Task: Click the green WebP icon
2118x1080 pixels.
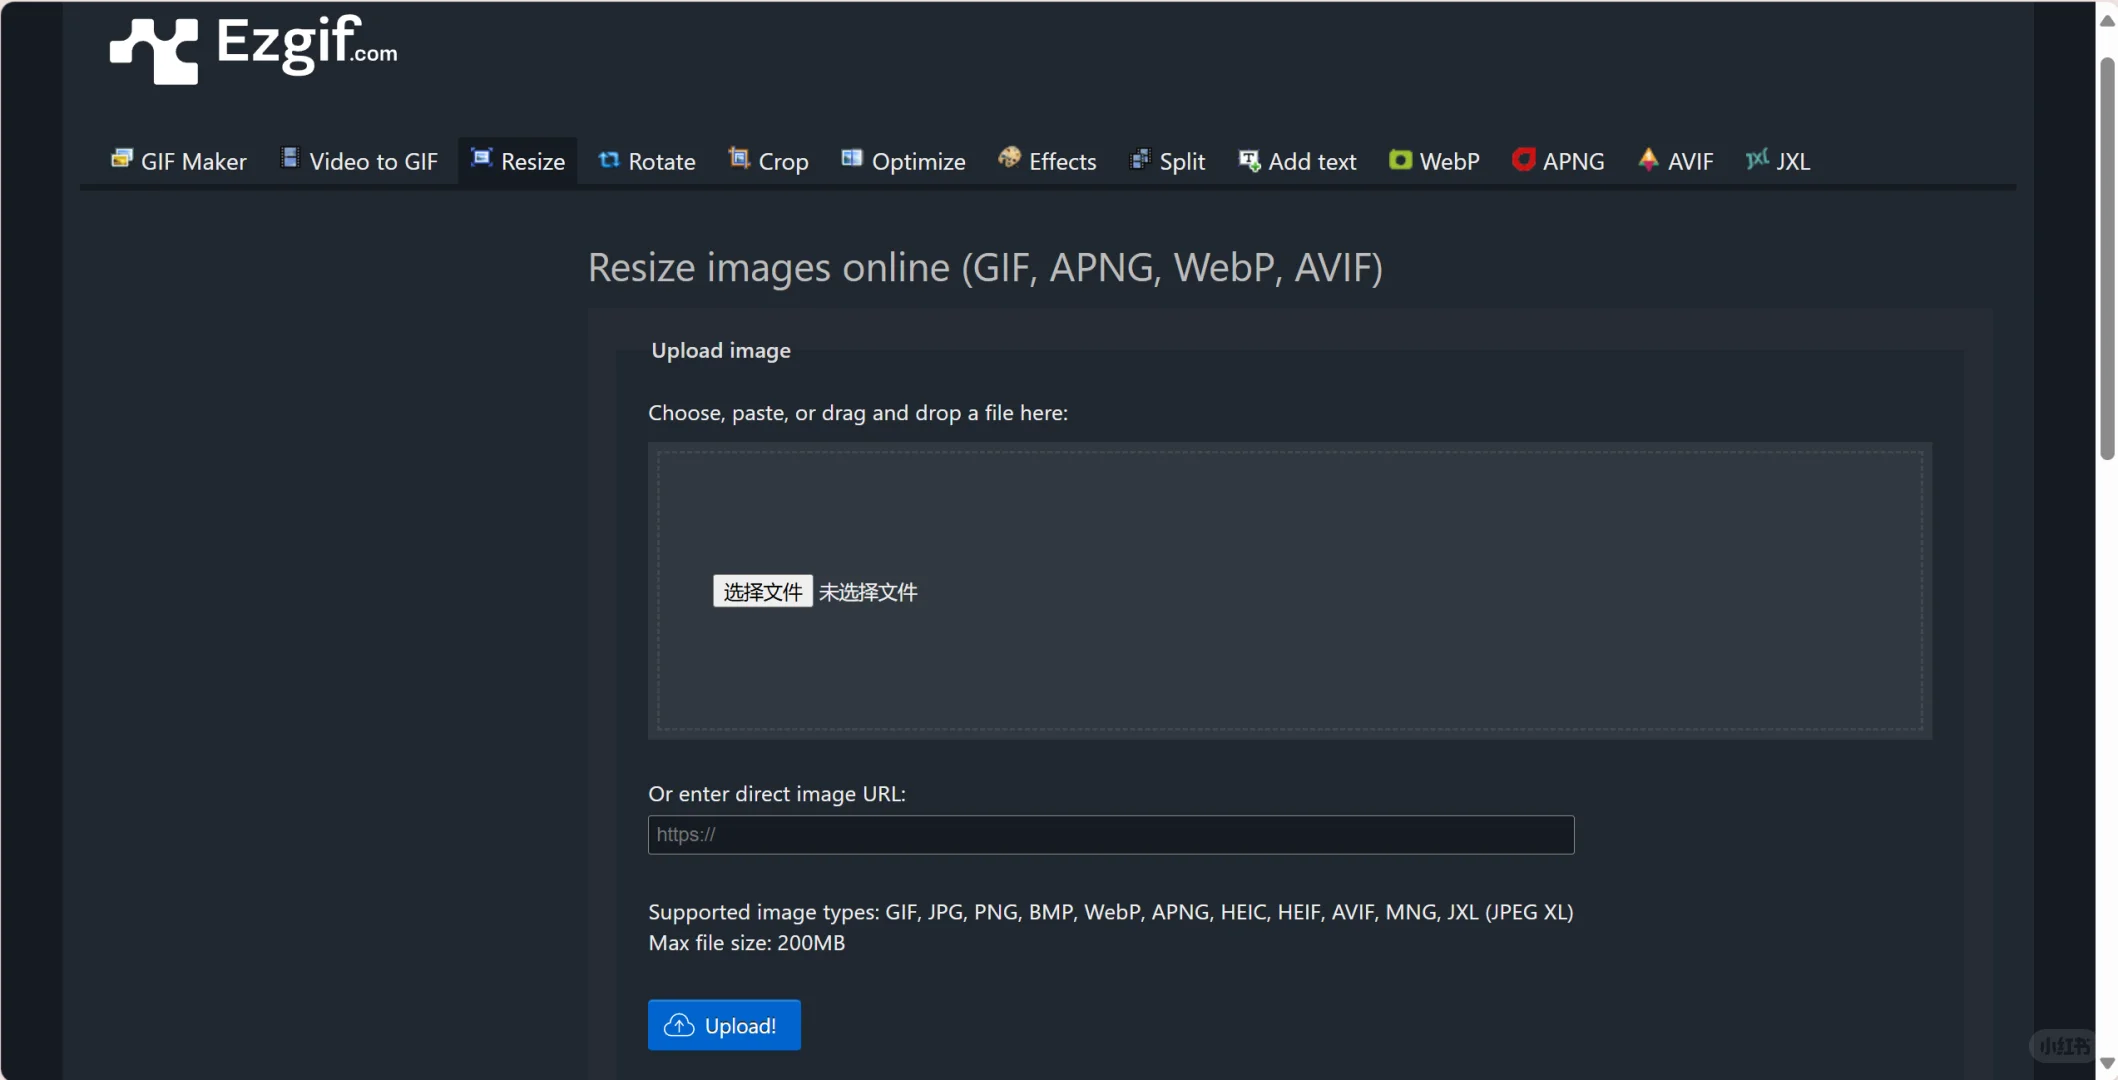Action: (x=1400, y=160)
